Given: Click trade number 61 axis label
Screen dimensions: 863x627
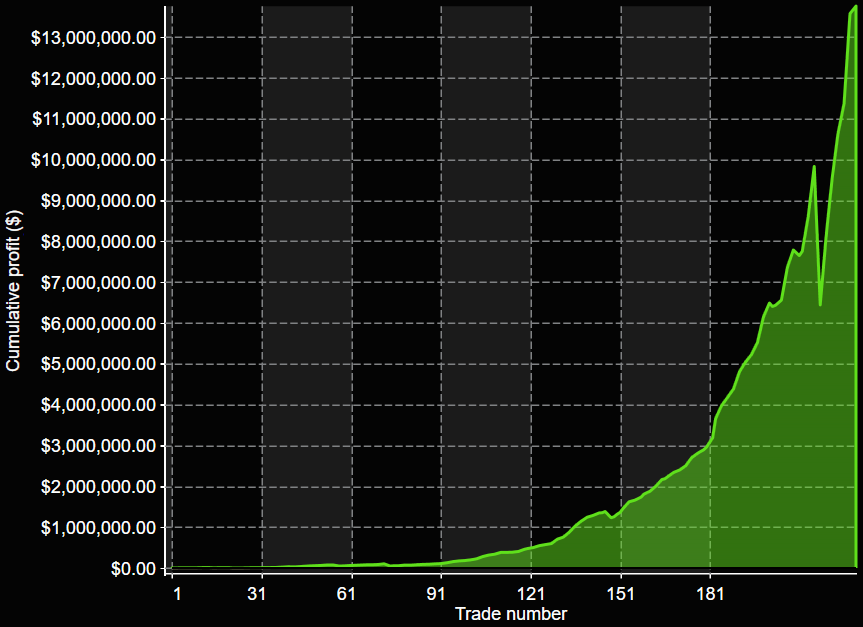Looking at the screenshot, I should 346,594.
